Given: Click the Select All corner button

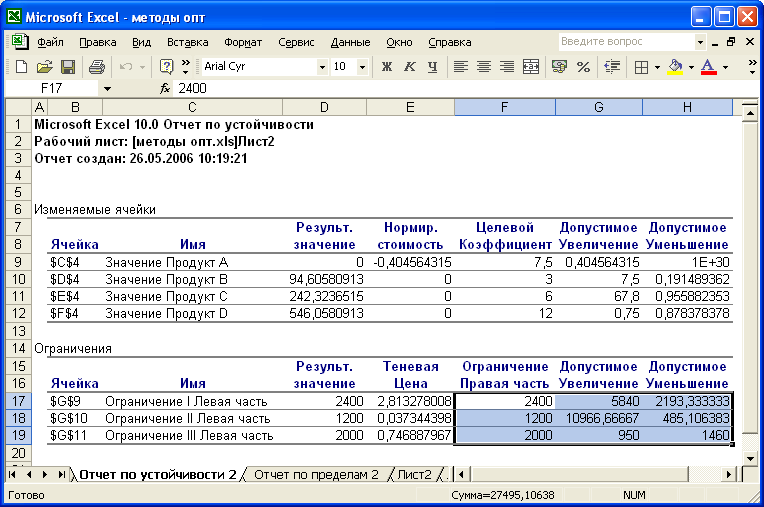Looking at the screenshot, I should (19, 107).
